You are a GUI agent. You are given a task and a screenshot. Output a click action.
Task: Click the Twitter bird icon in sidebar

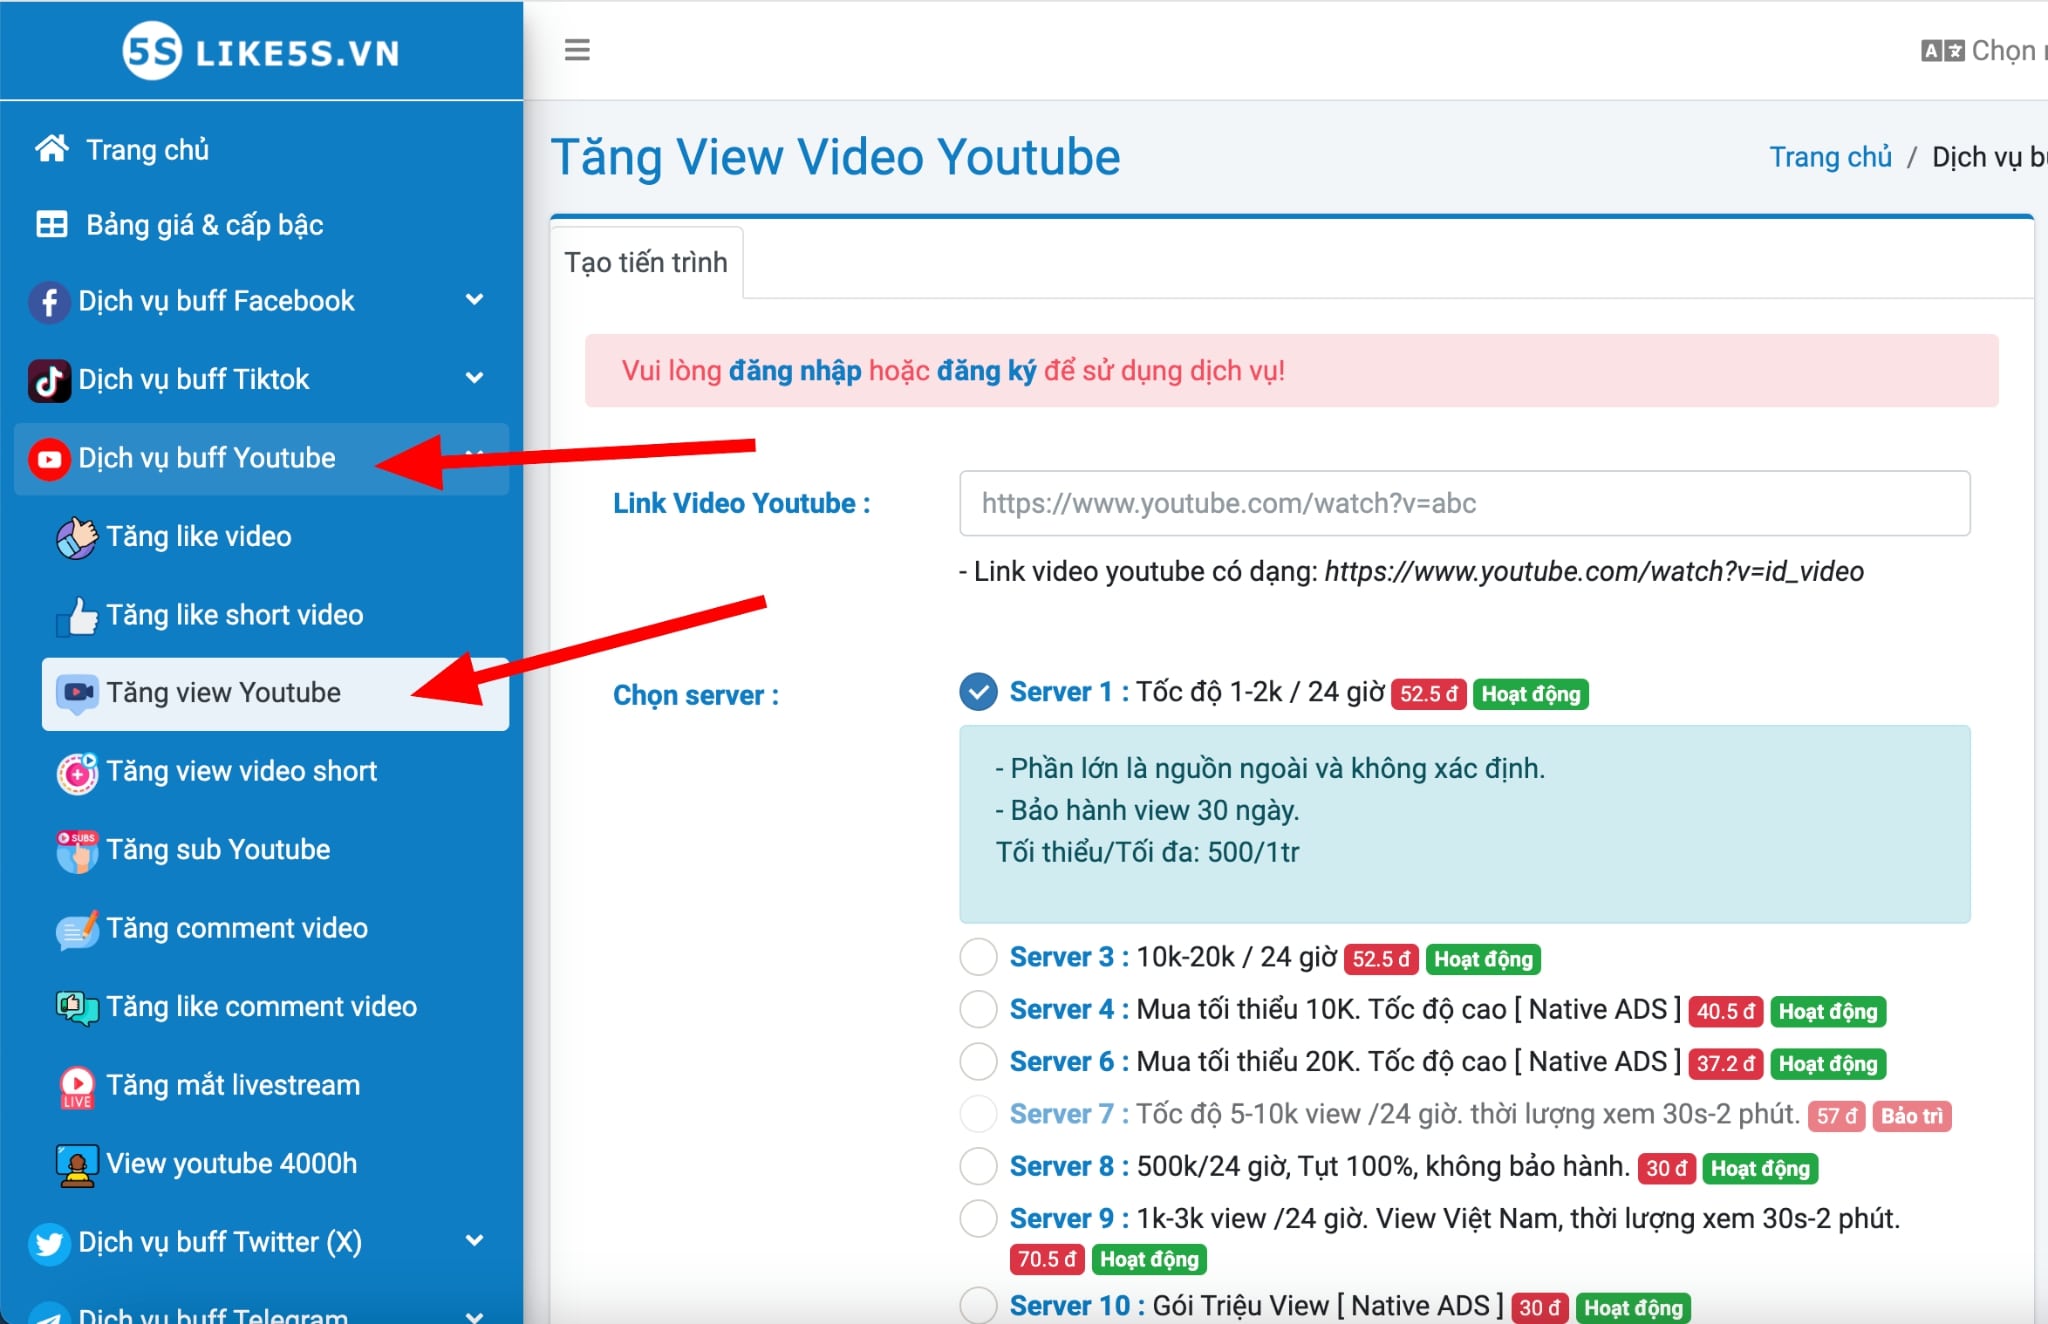(x=49, y=1243)
